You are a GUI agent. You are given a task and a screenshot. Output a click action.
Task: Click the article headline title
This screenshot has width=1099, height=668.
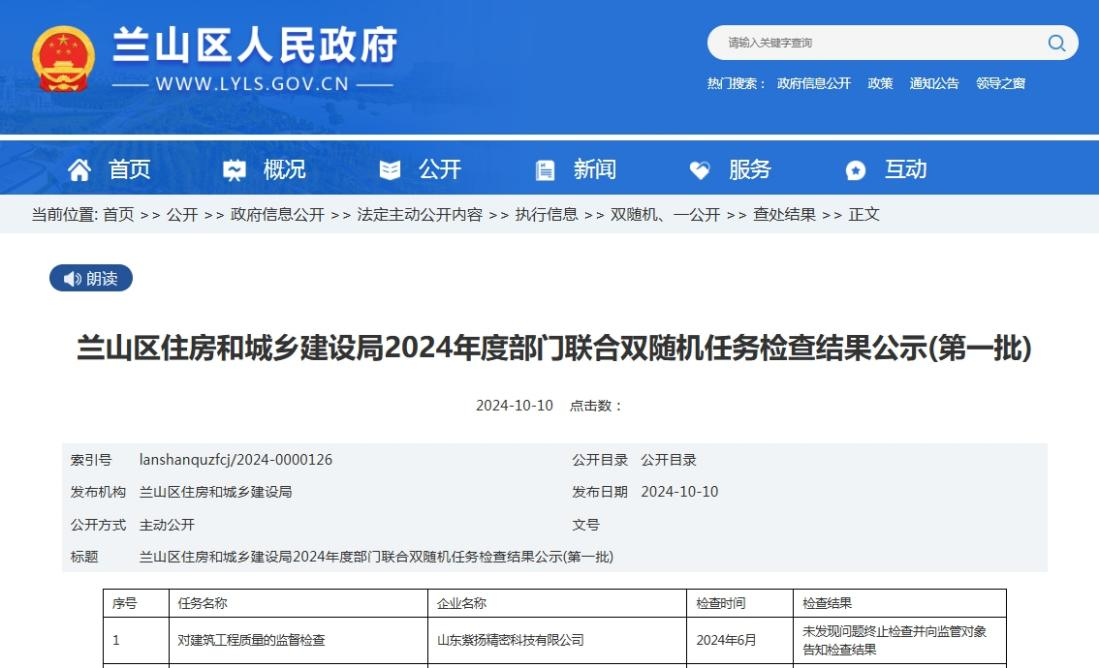(554, 348)
